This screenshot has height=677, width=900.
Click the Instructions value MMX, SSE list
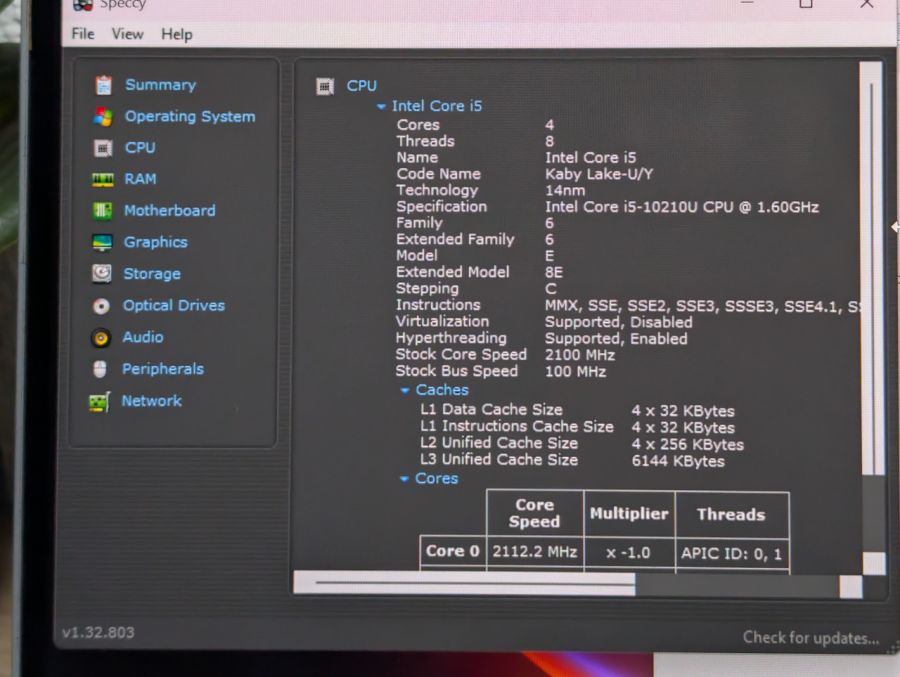(x=702, y=307)
